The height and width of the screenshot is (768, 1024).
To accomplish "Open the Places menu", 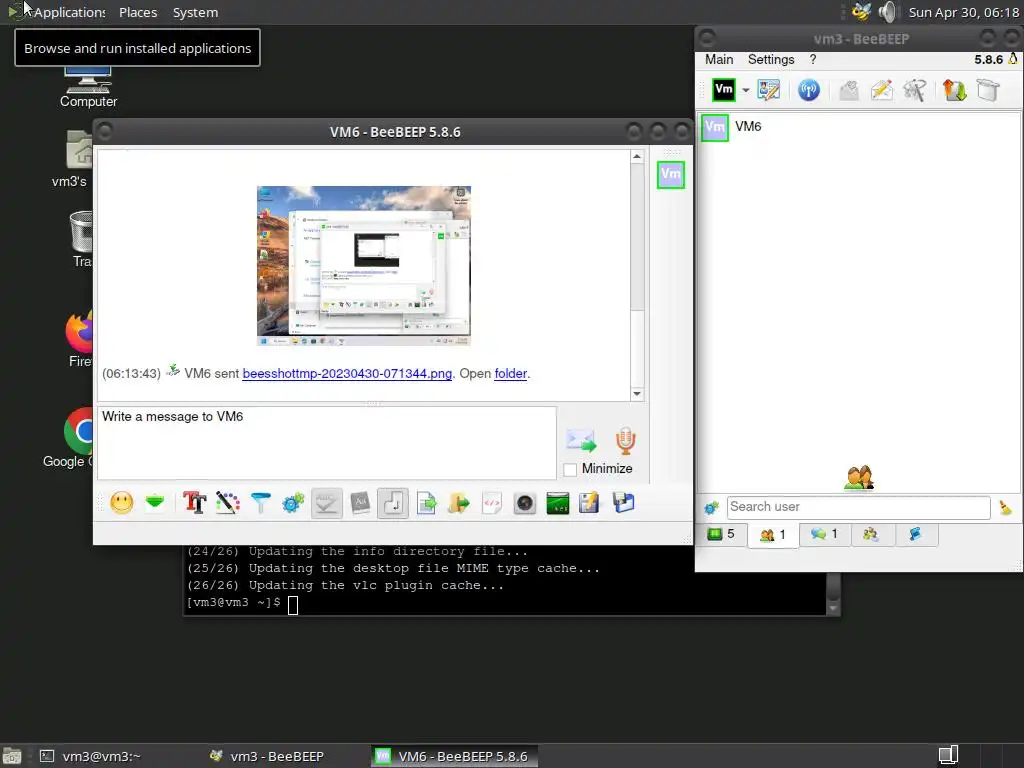I will point(138,12).
